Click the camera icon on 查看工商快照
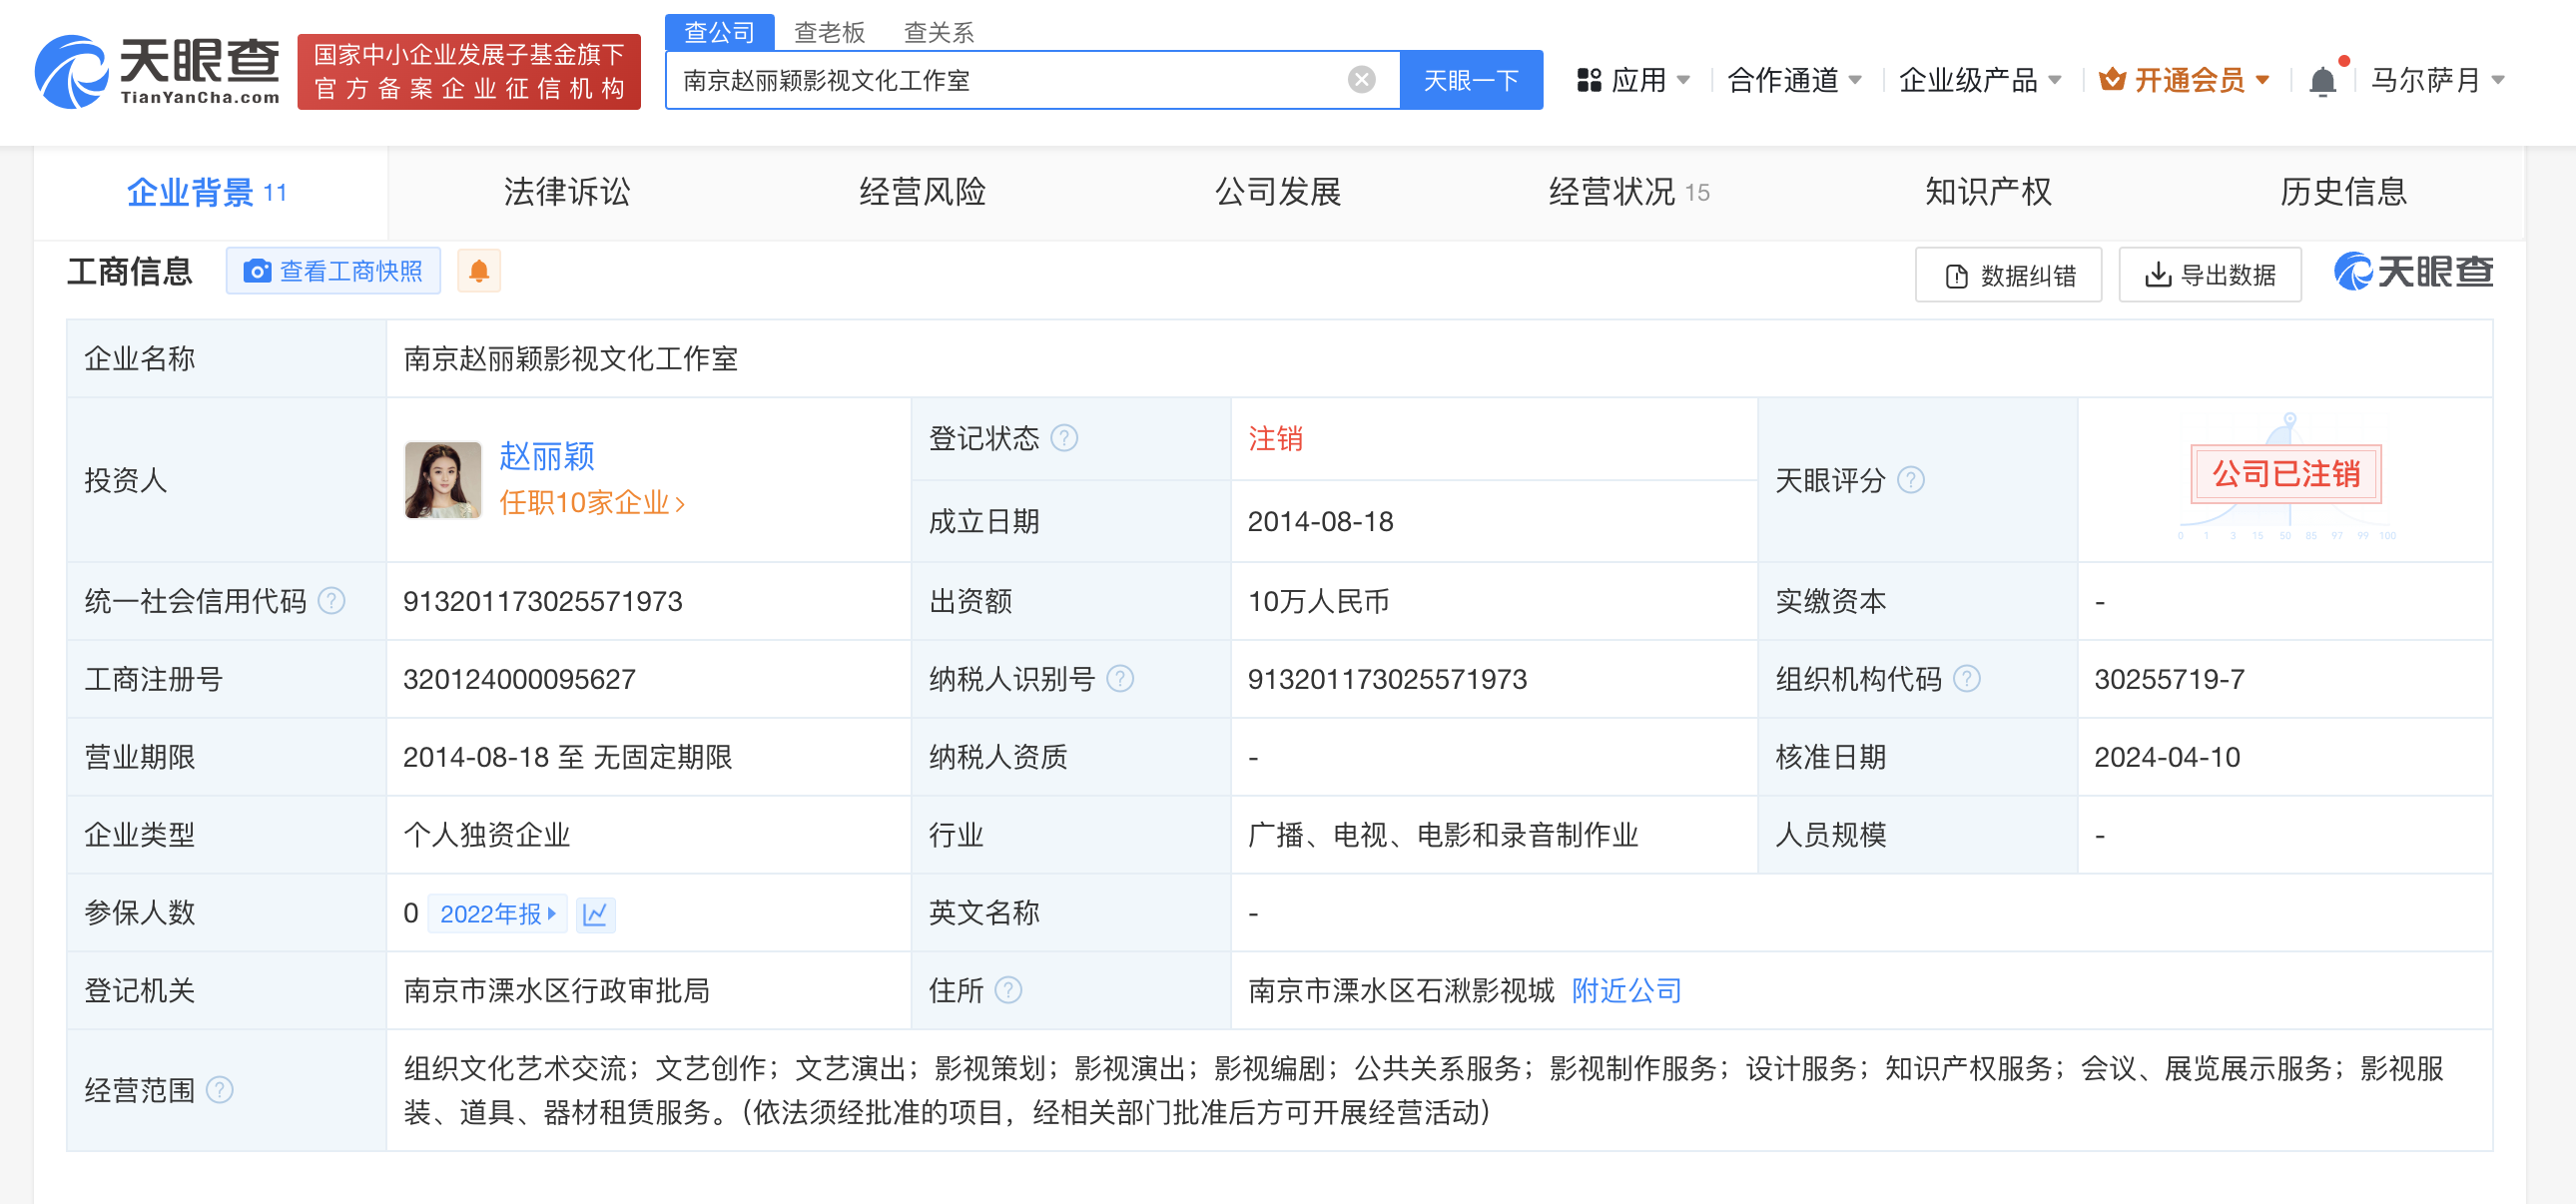This screenshot has height=1204, width=2576. [259, 271]
